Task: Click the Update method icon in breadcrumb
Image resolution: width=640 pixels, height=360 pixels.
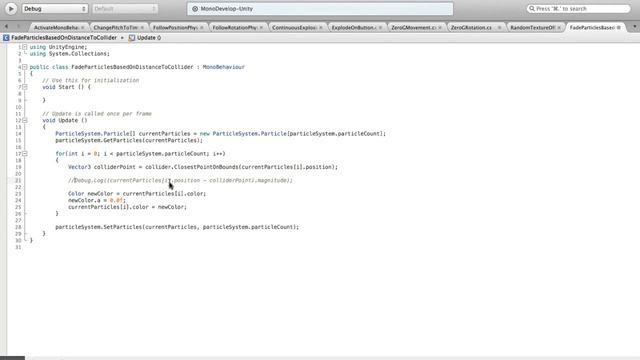Action: tap(132, 38)
